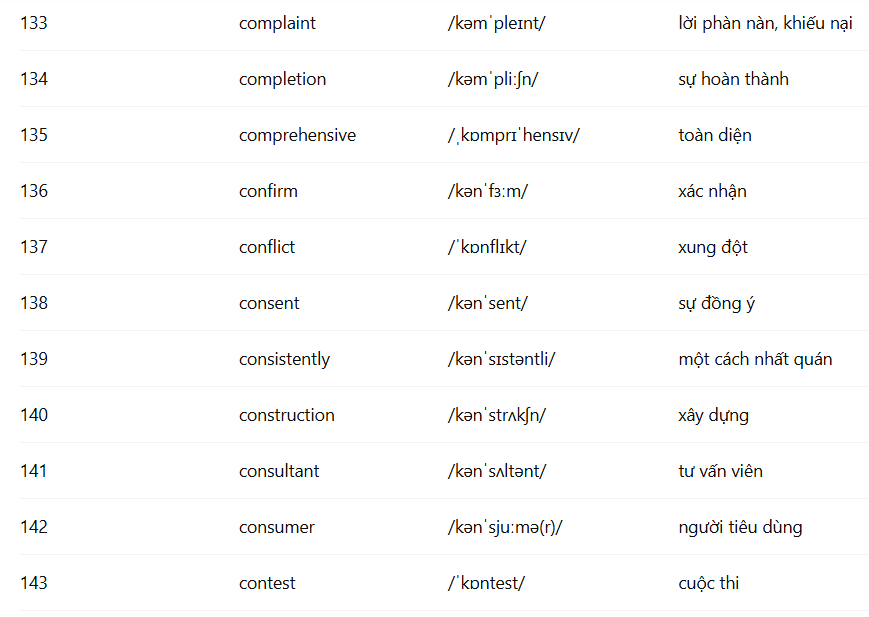
Task: Select the word 'consultant'
Action: point(279,471)
